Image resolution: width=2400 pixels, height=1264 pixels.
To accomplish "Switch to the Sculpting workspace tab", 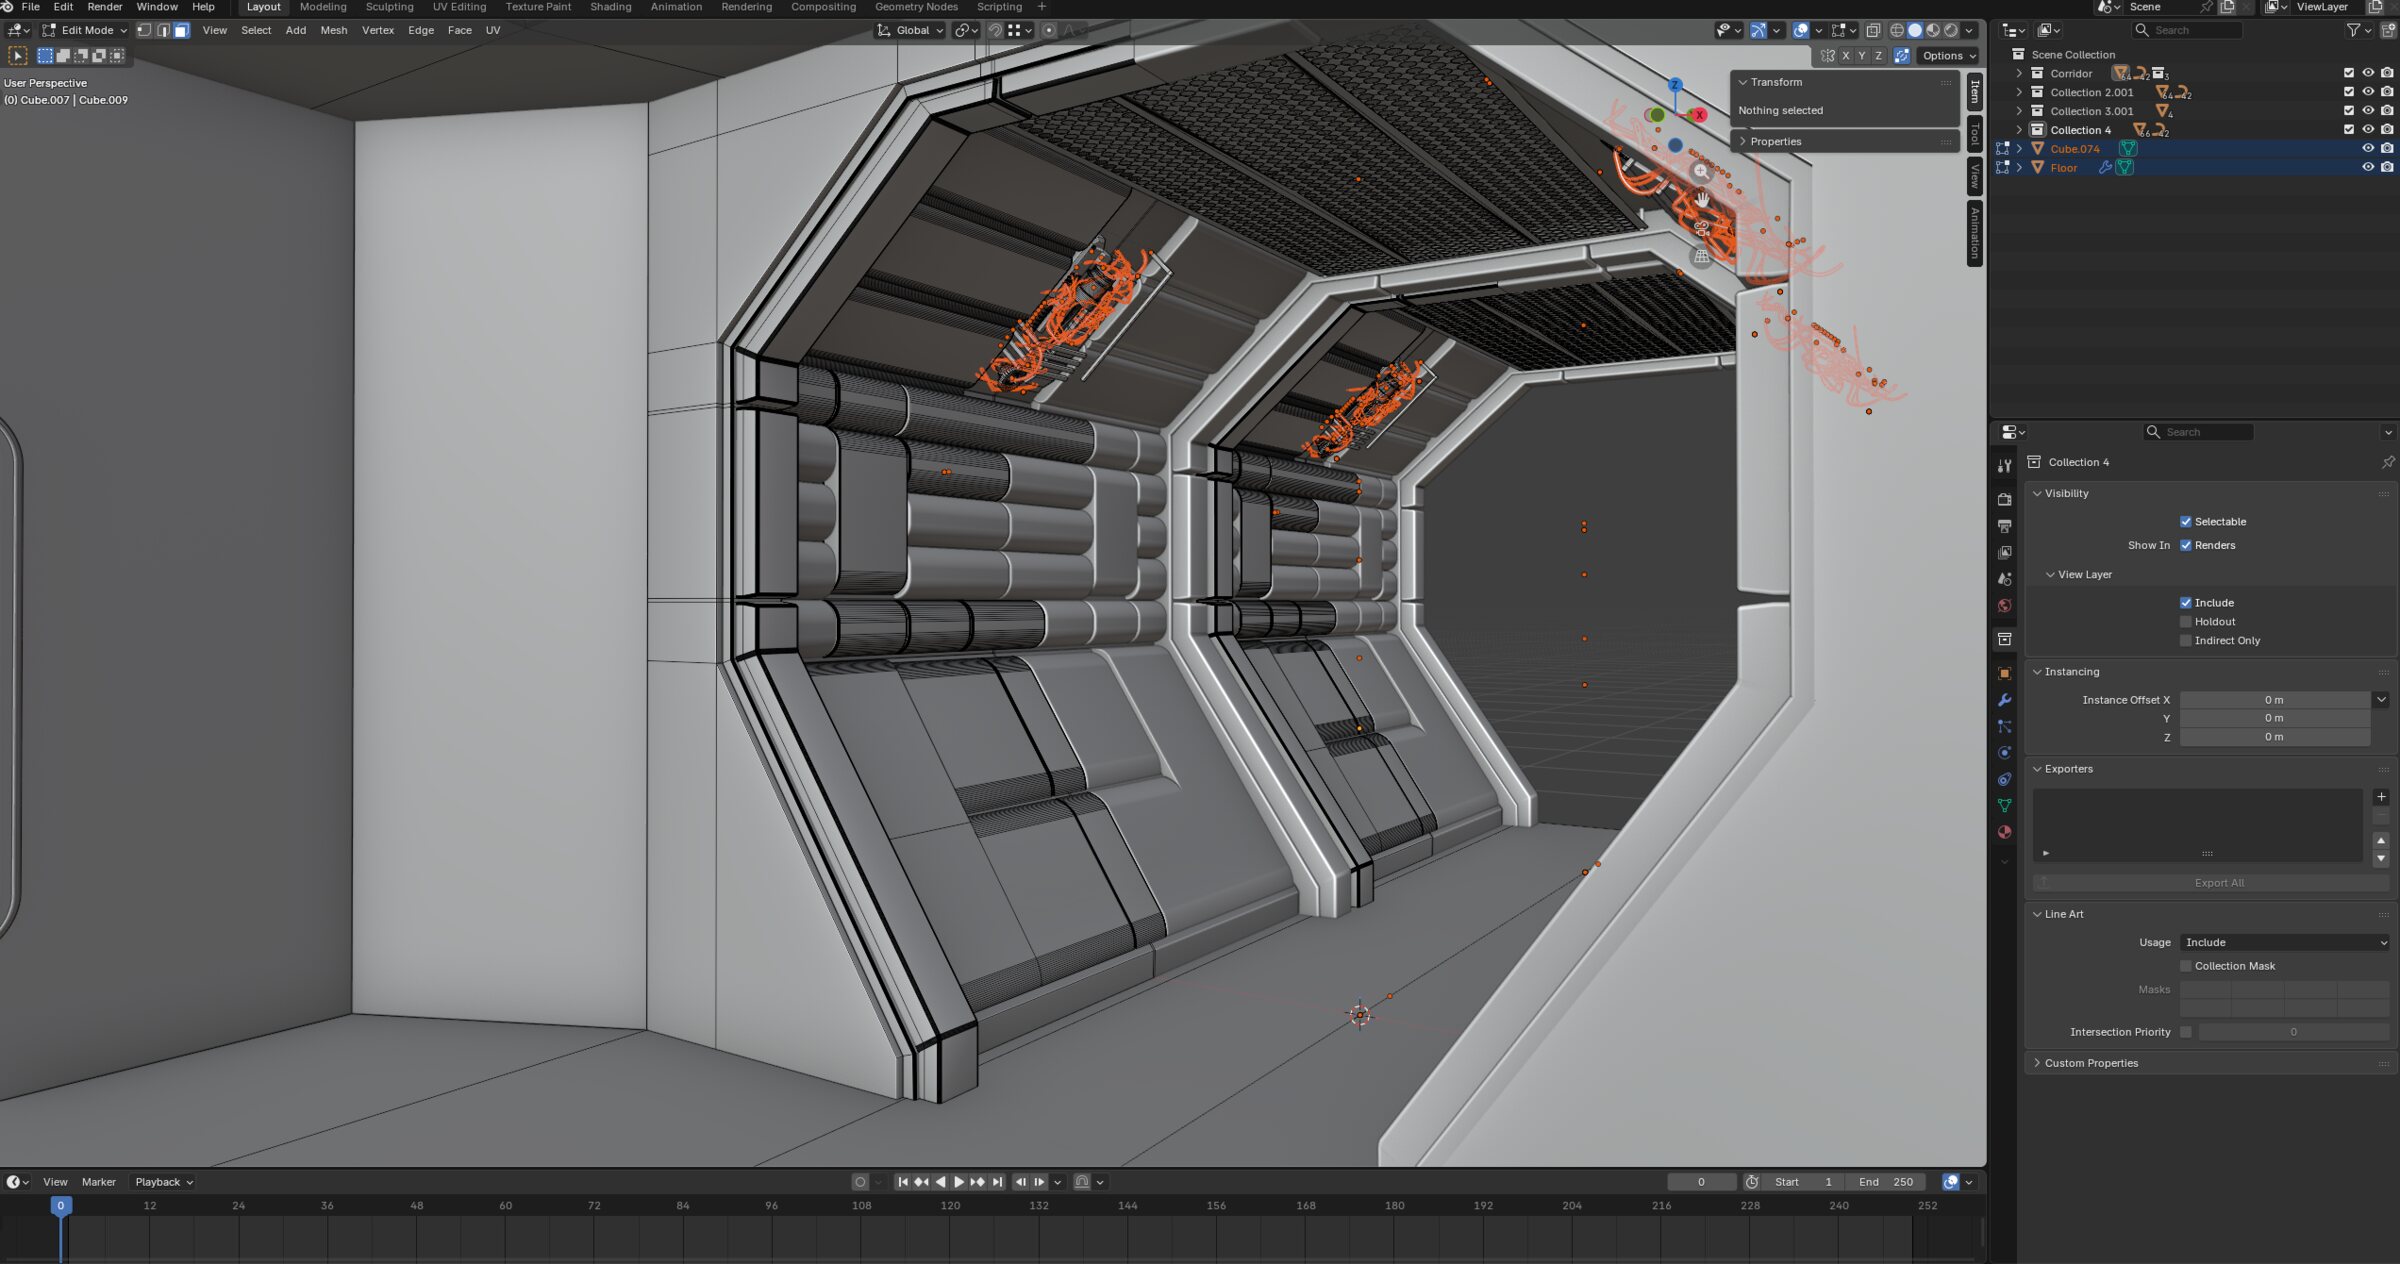I will click(x=389, y=7).
